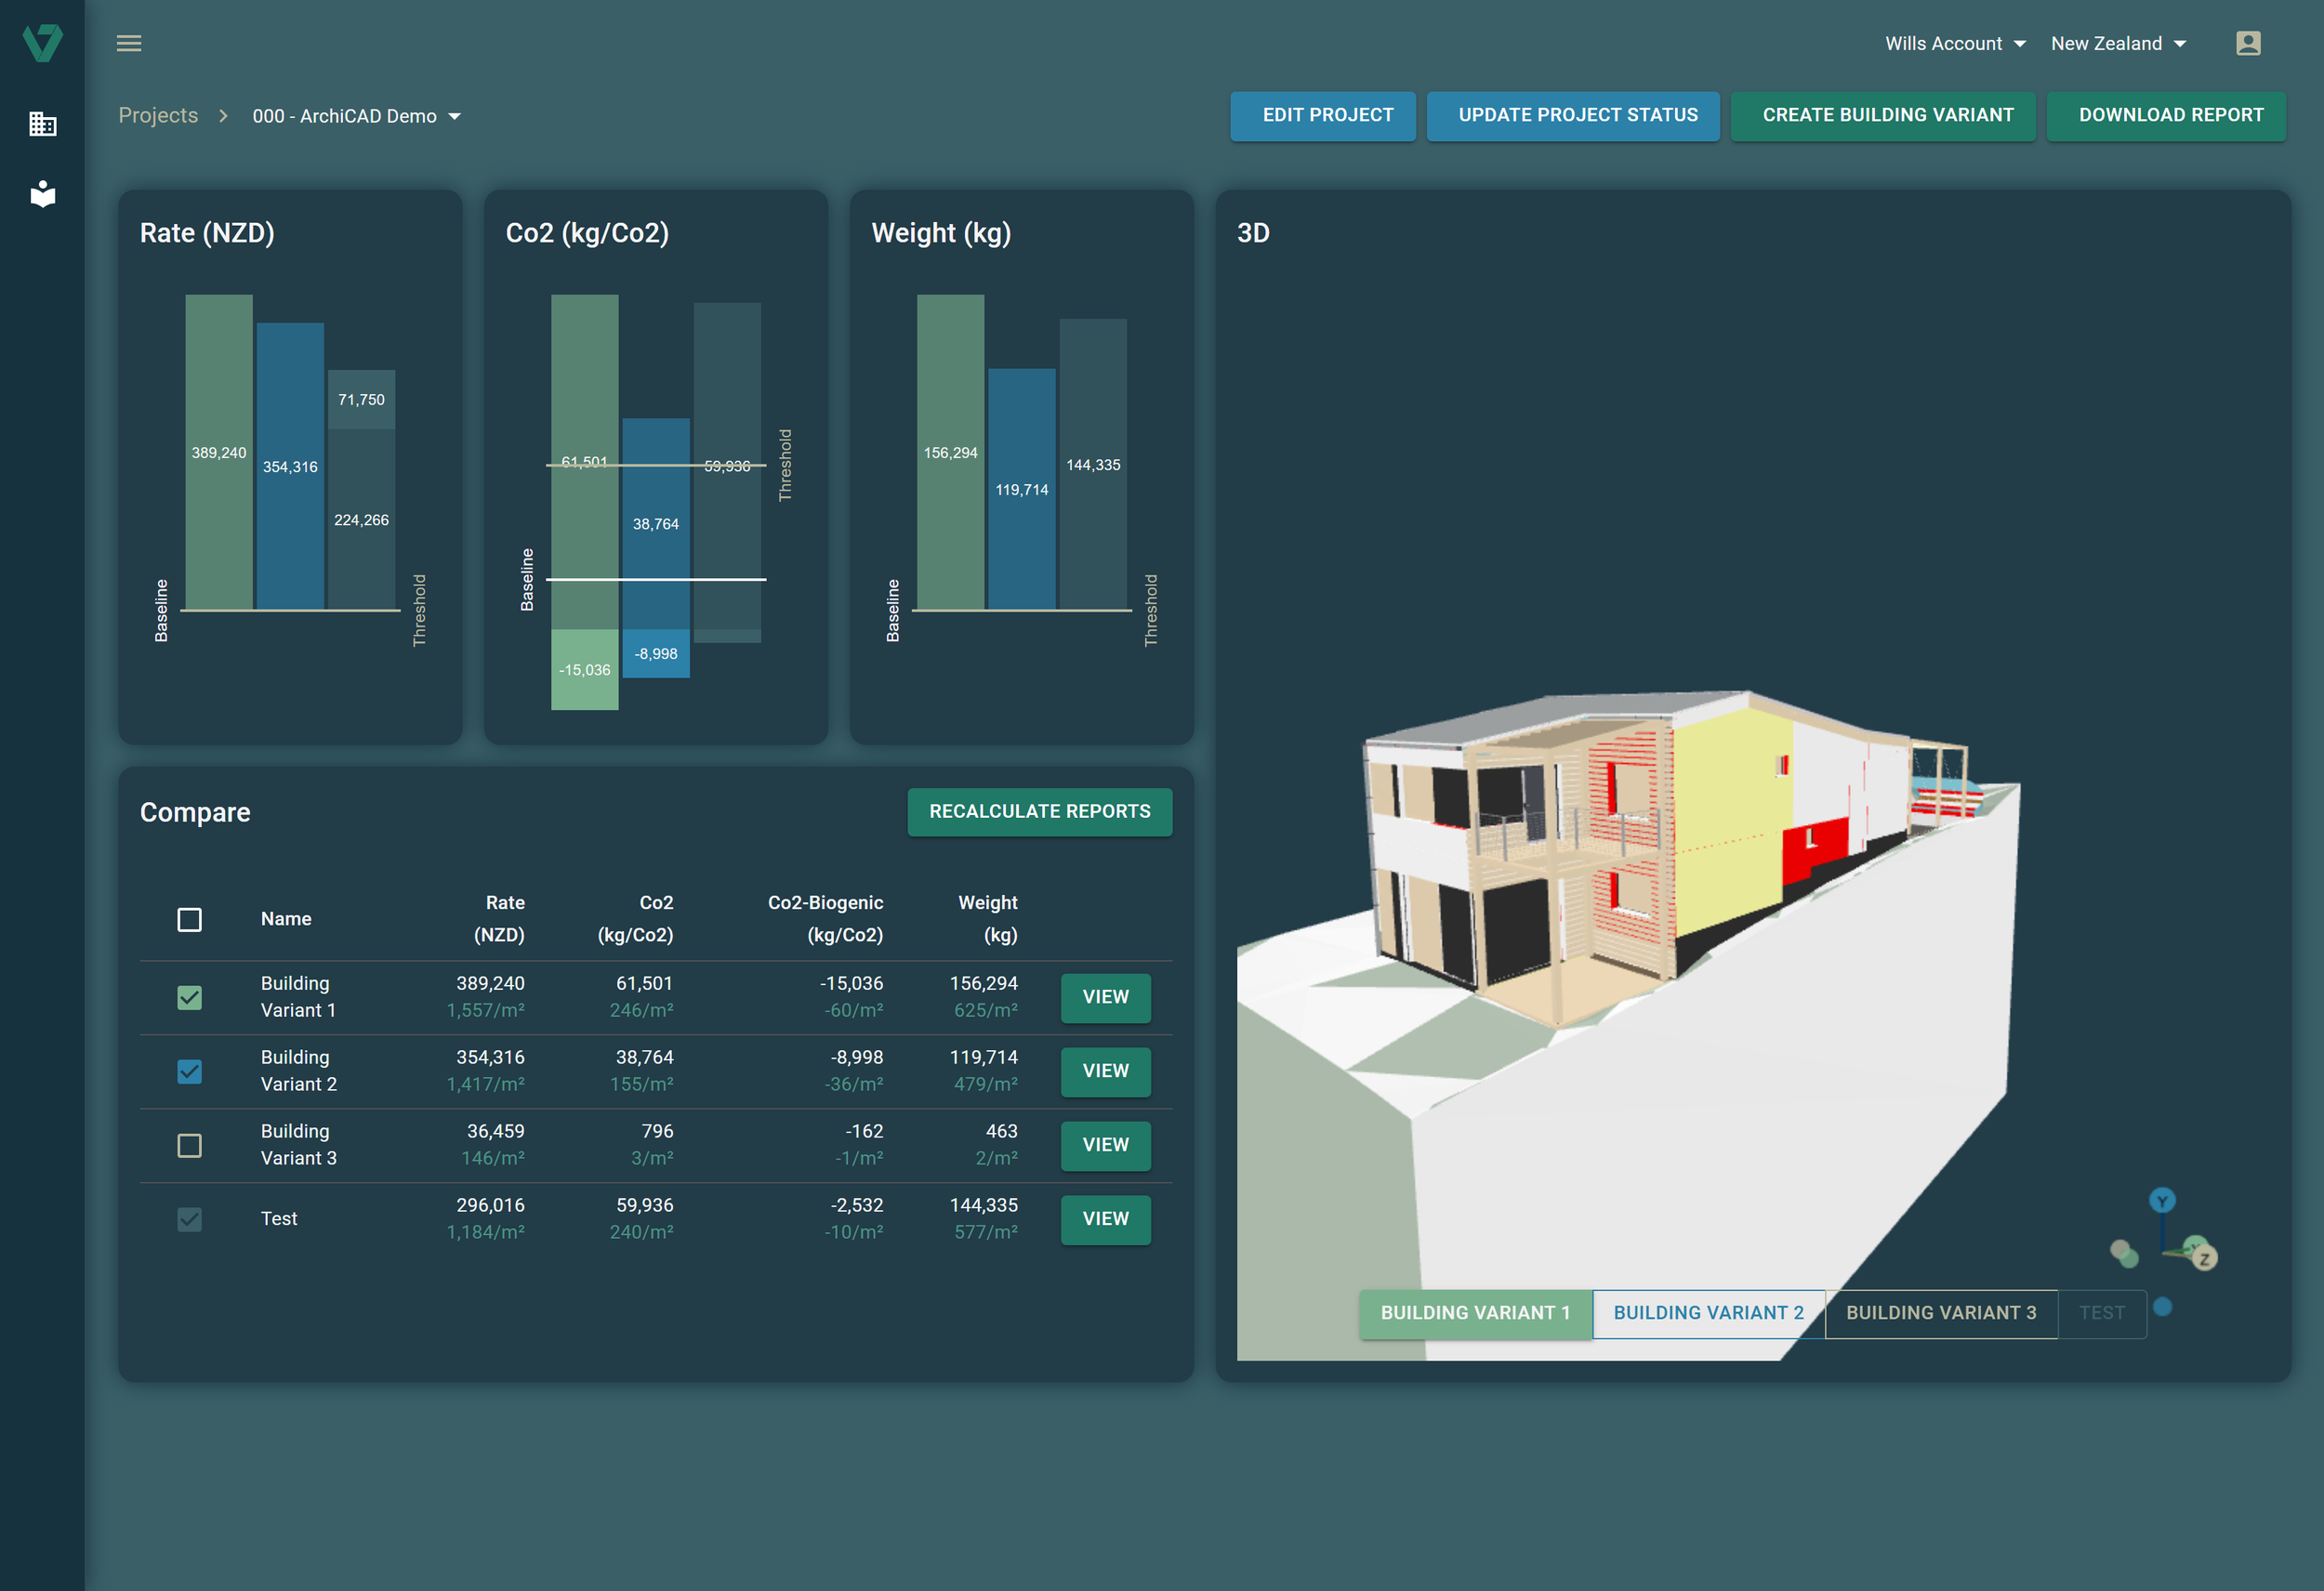The height and width of the screenshot is (1591, 2324).
Task: Open the hamburger navigation menu
Action: pos(128,43)
